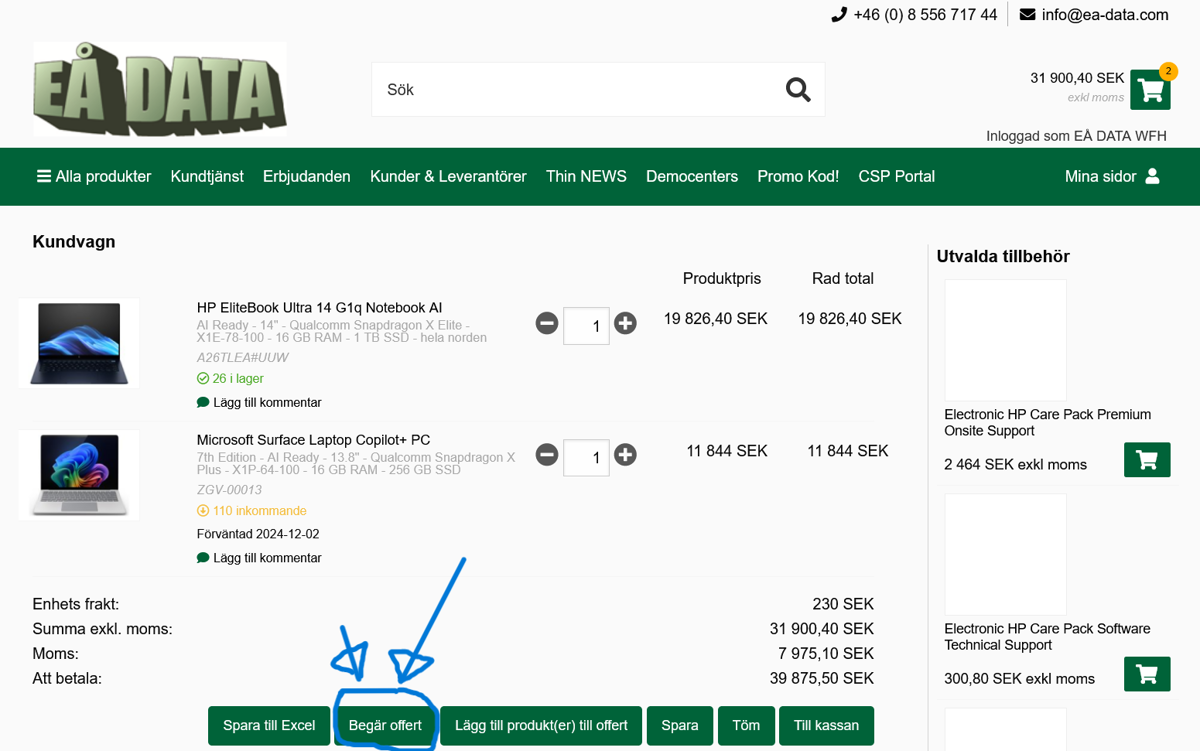The height and width of the screenshot is (751, 1200).
Task: Open the Kundtjänst menu
Action: click(207, 176)
